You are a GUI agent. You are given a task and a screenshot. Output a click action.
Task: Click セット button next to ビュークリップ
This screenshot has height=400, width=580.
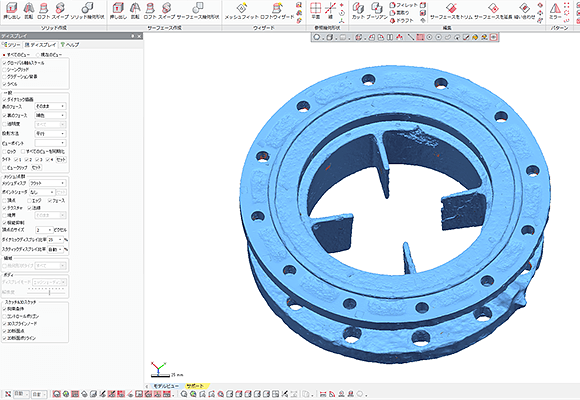tap(36, 168)
